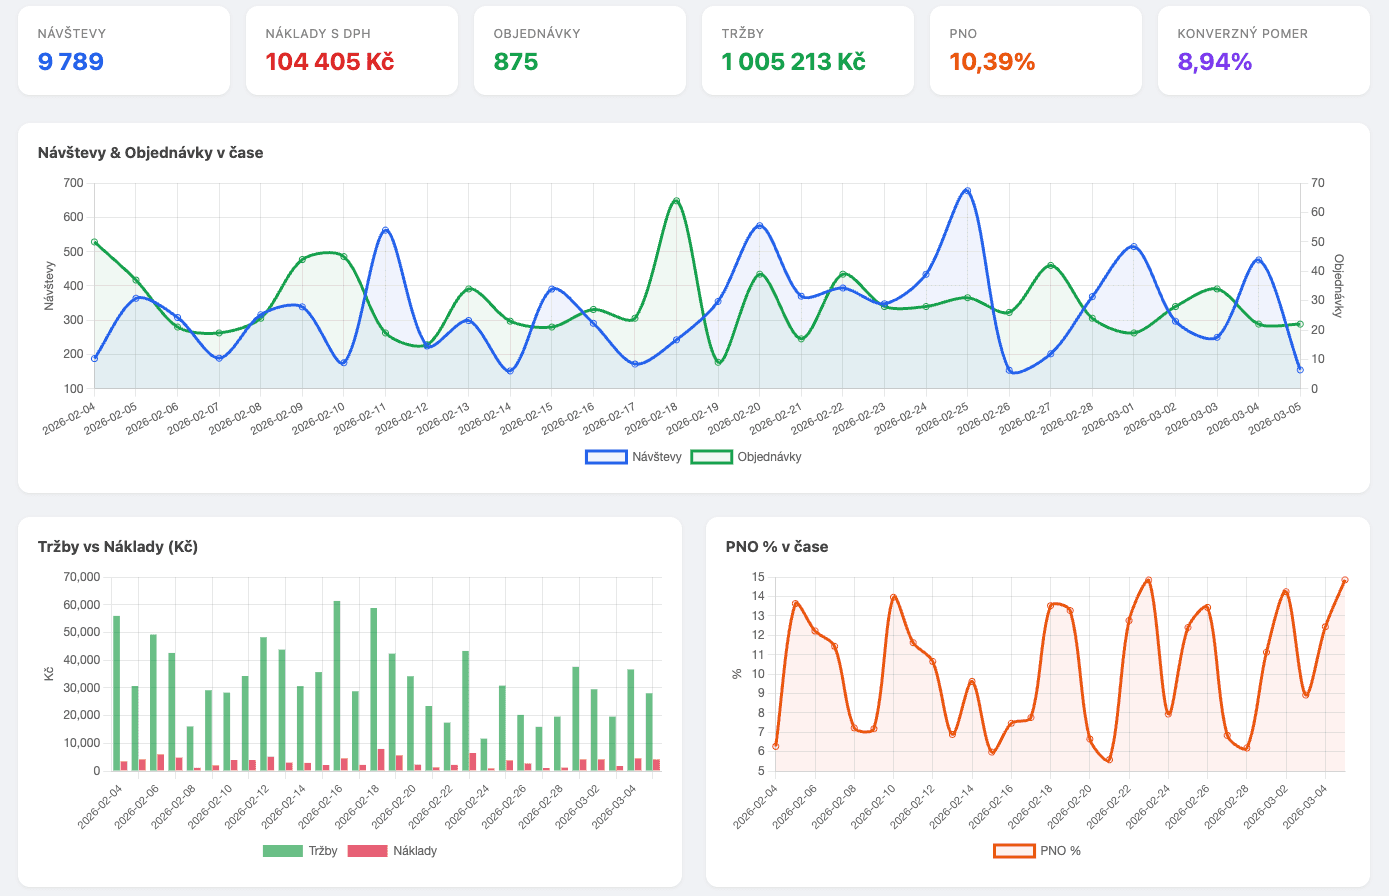
Task: Select the KONVERZNÝ POMER card showing 8,94%
Action: (1263, 50)
